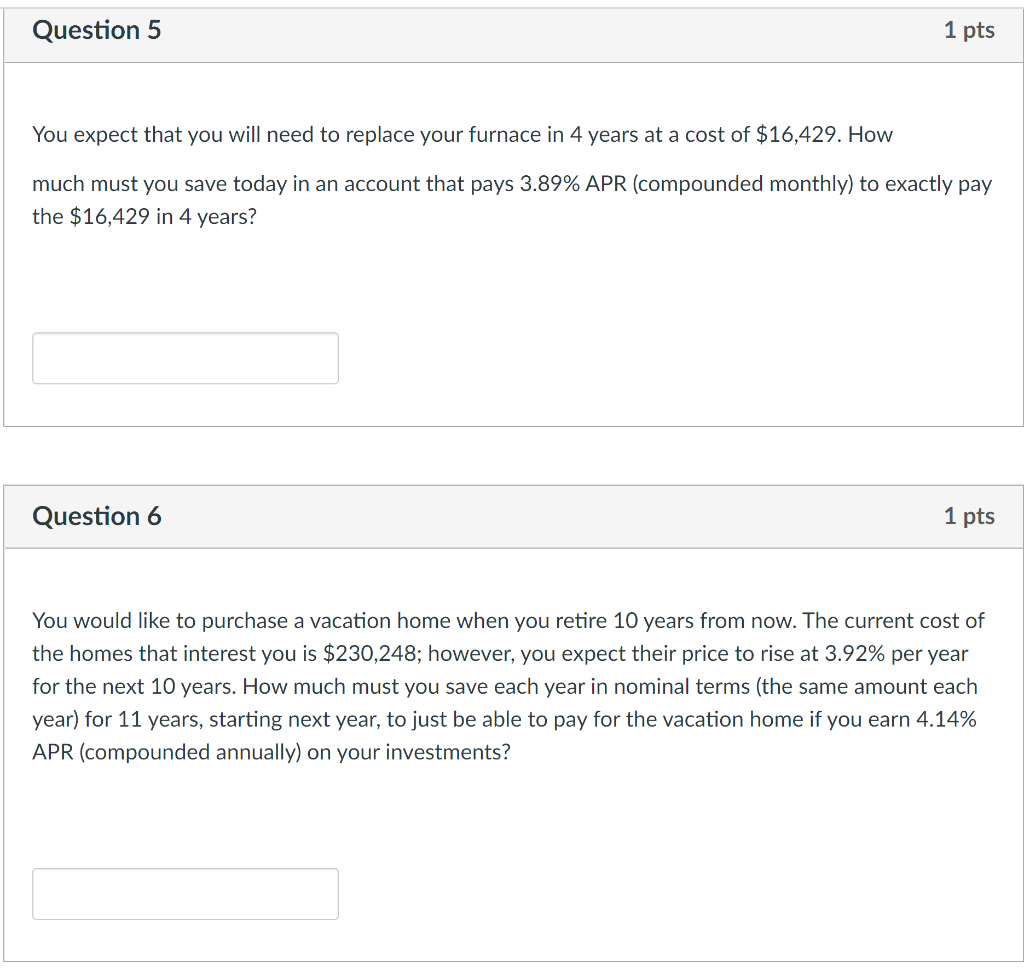Click the answer input field for Question 5

tap(185, 357)
